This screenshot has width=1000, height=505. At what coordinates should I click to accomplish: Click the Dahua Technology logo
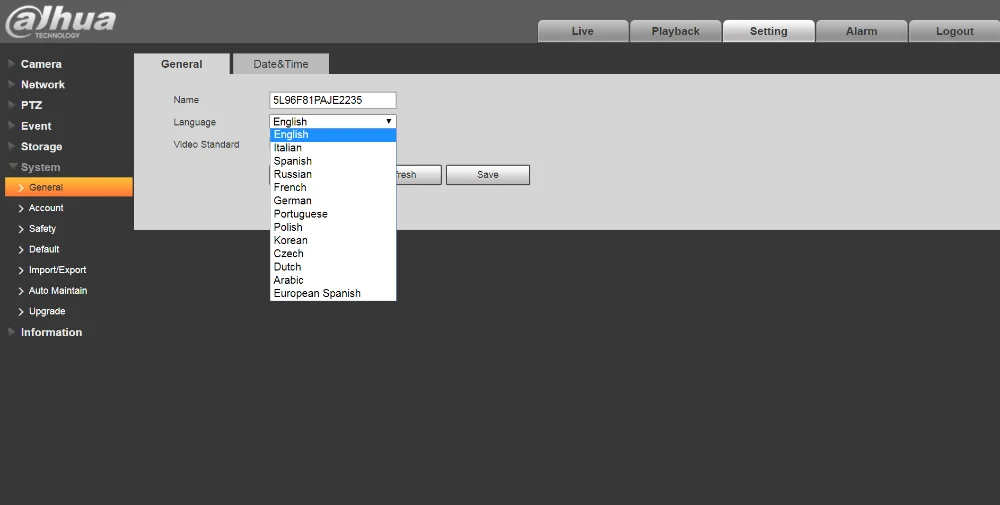pyautogui.click(x=61, y=22)
